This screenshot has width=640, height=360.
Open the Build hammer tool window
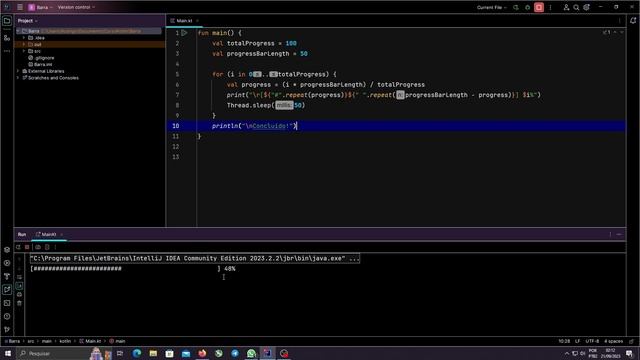(x=7, y=276)
